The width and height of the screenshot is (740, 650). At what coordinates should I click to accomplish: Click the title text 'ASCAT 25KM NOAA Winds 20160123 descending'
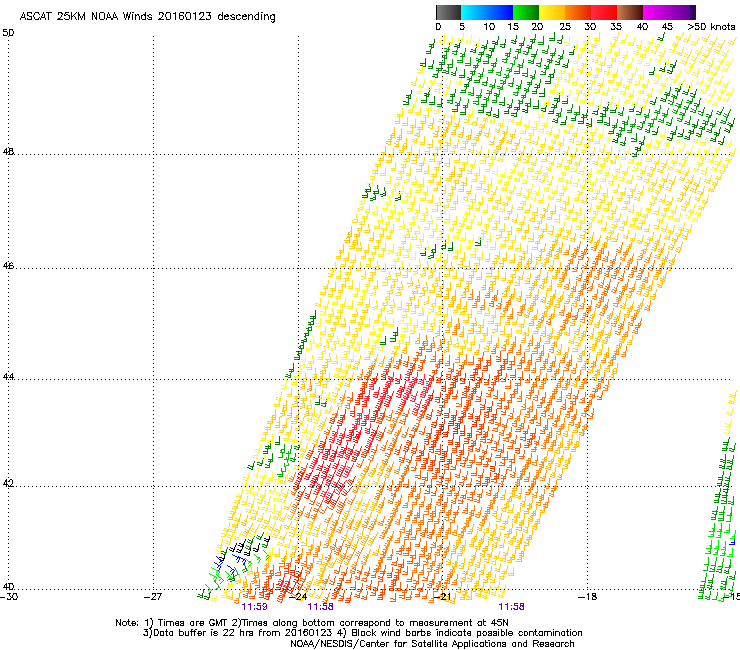148,17
